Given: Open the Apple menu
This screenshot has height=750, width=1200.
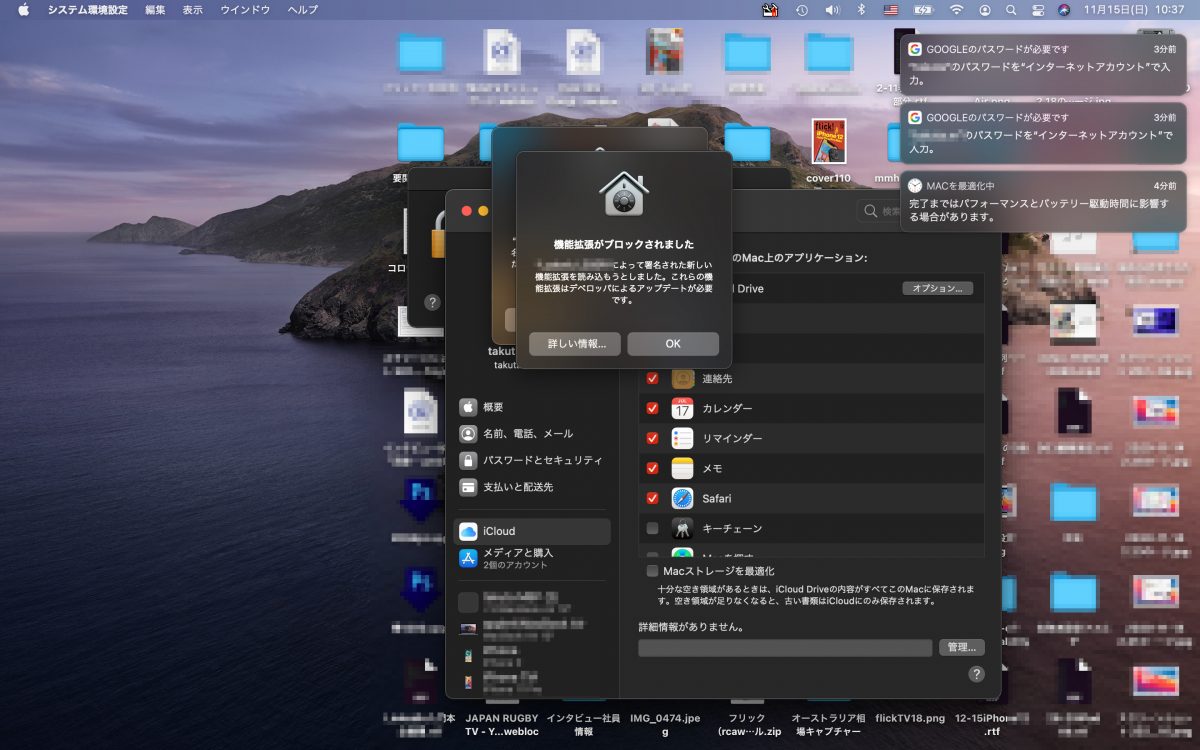Looking at the screenshot, I should pos(23,10).
